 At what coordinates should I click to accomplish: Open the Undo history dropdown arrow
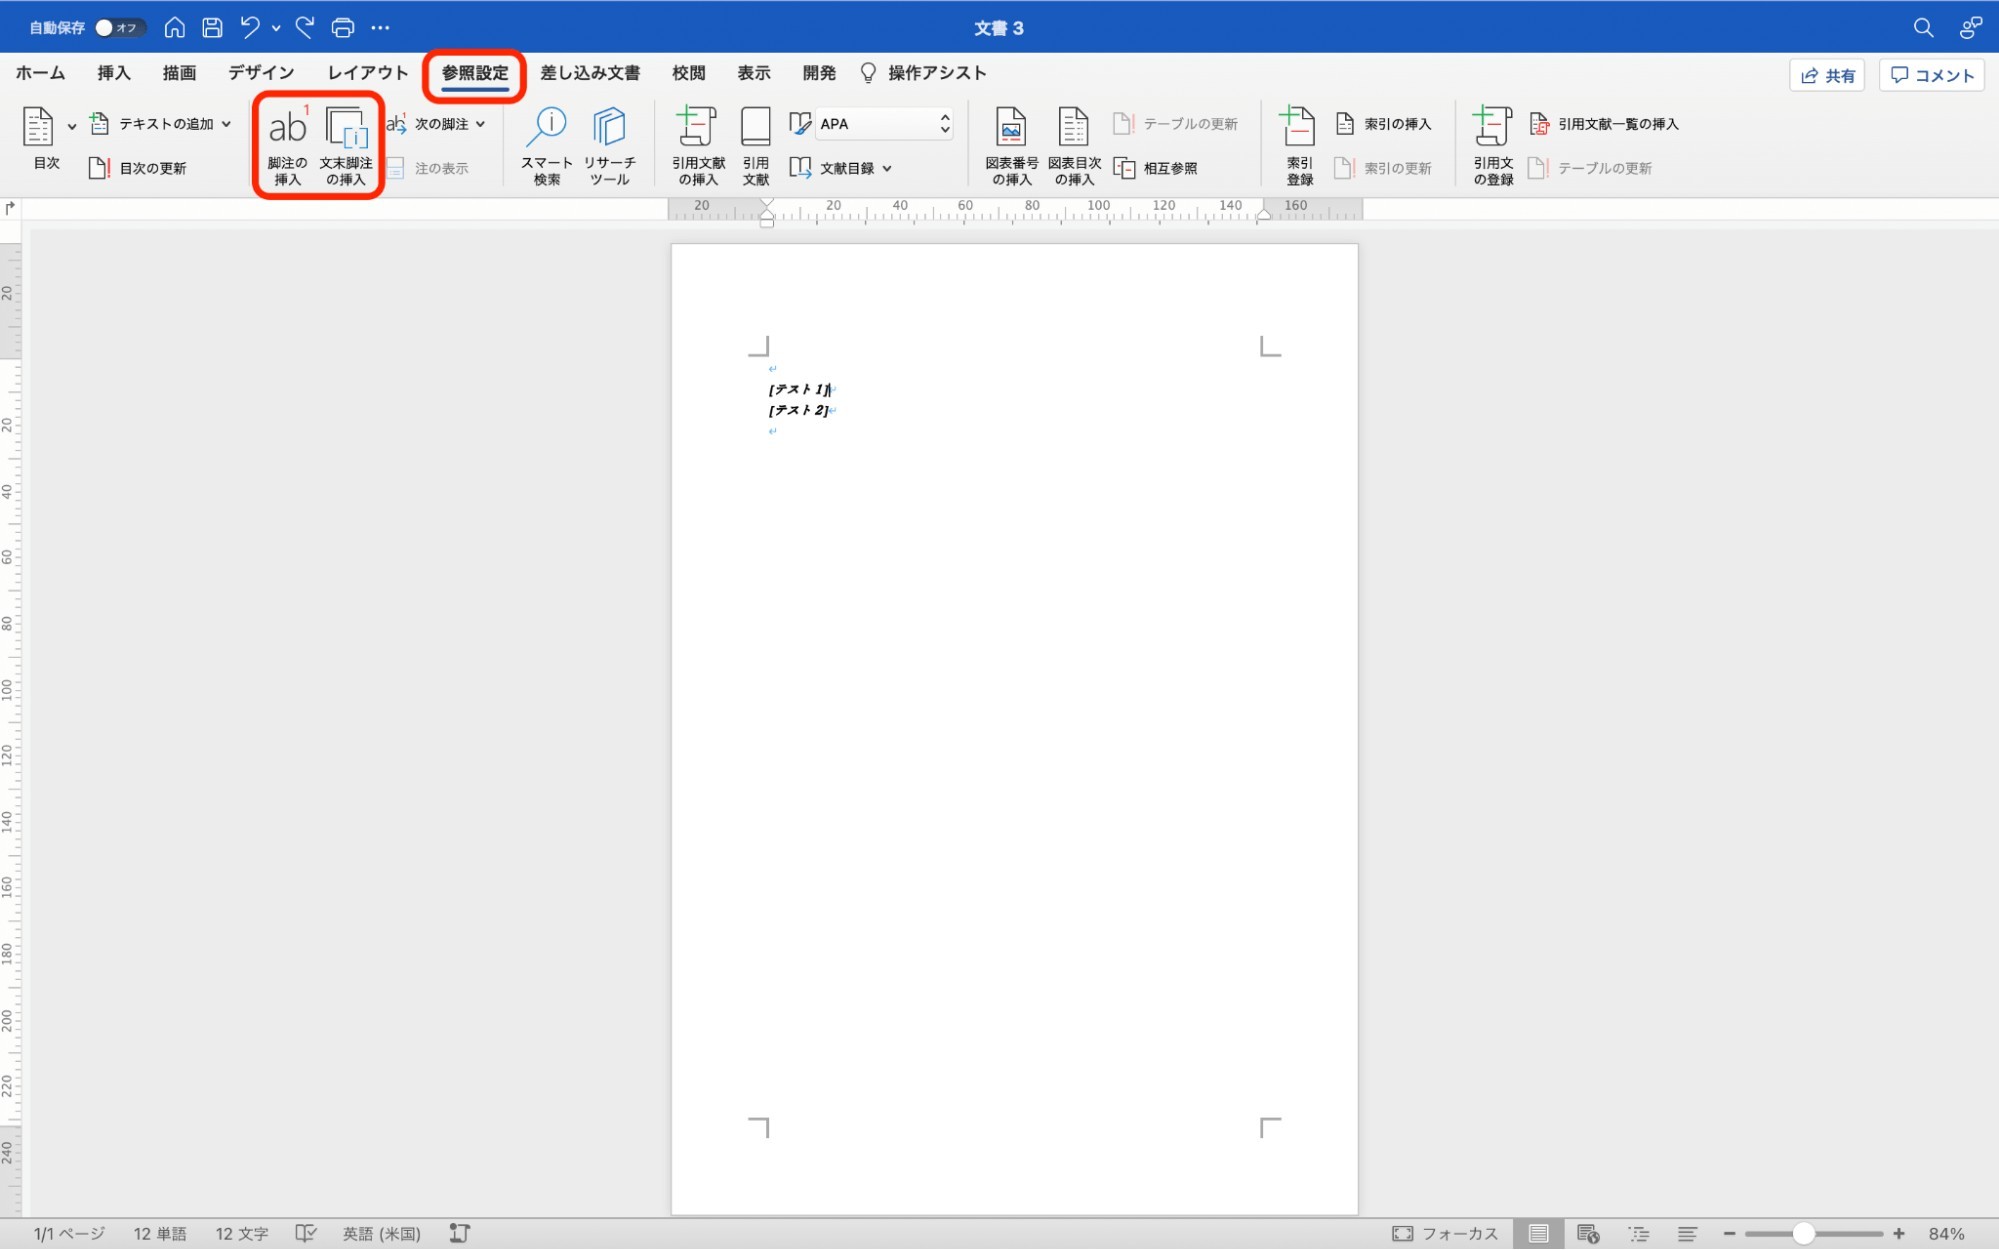click(x=276, y=28)
